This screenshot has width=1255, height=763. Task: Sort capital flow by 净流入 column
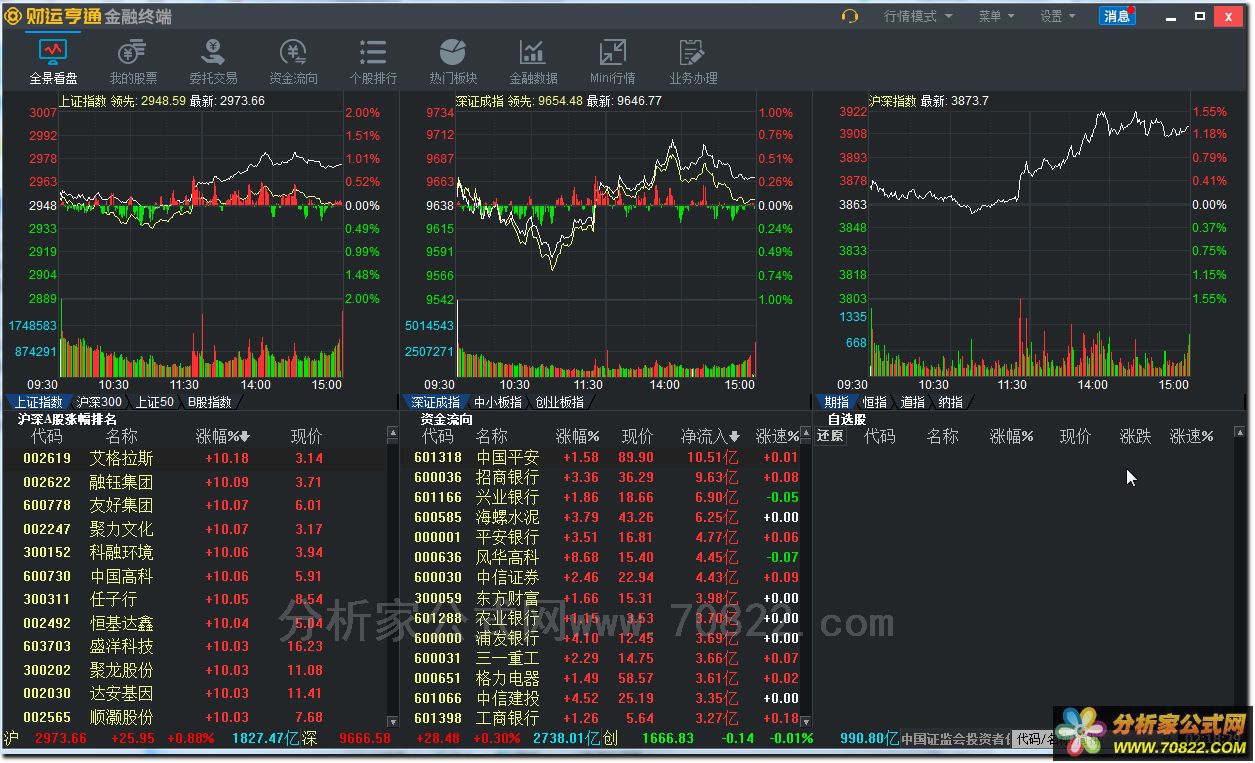[711, 436]
